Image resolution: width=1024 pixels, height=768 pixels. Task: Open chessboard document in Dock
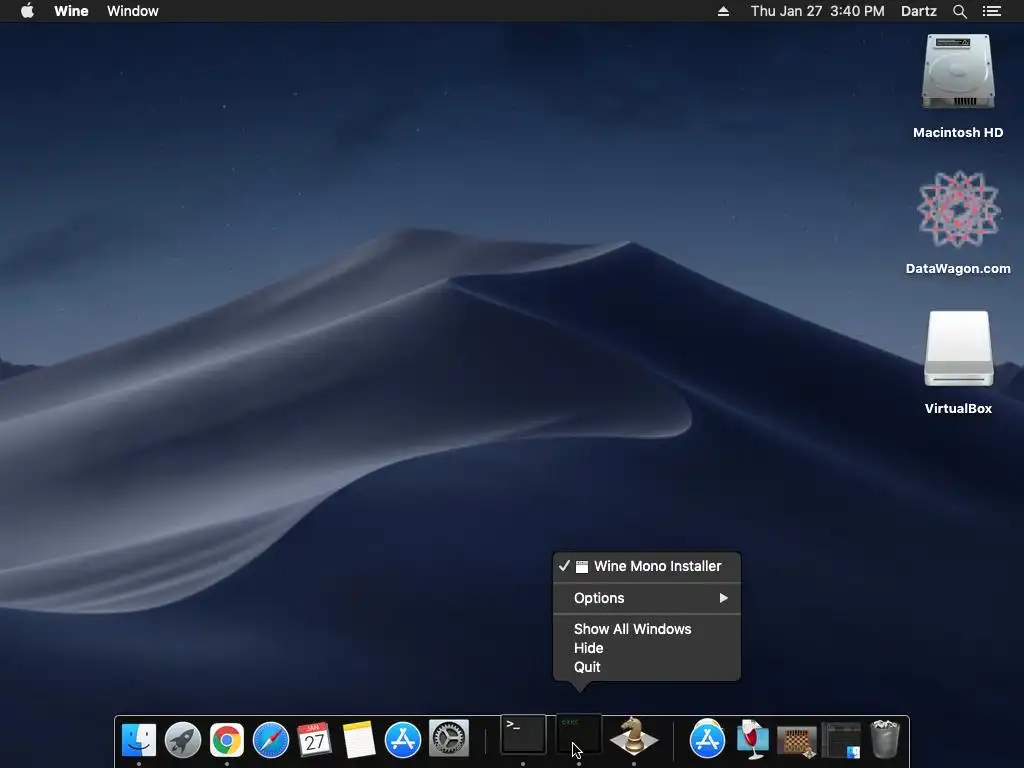(x=797, y=741)
